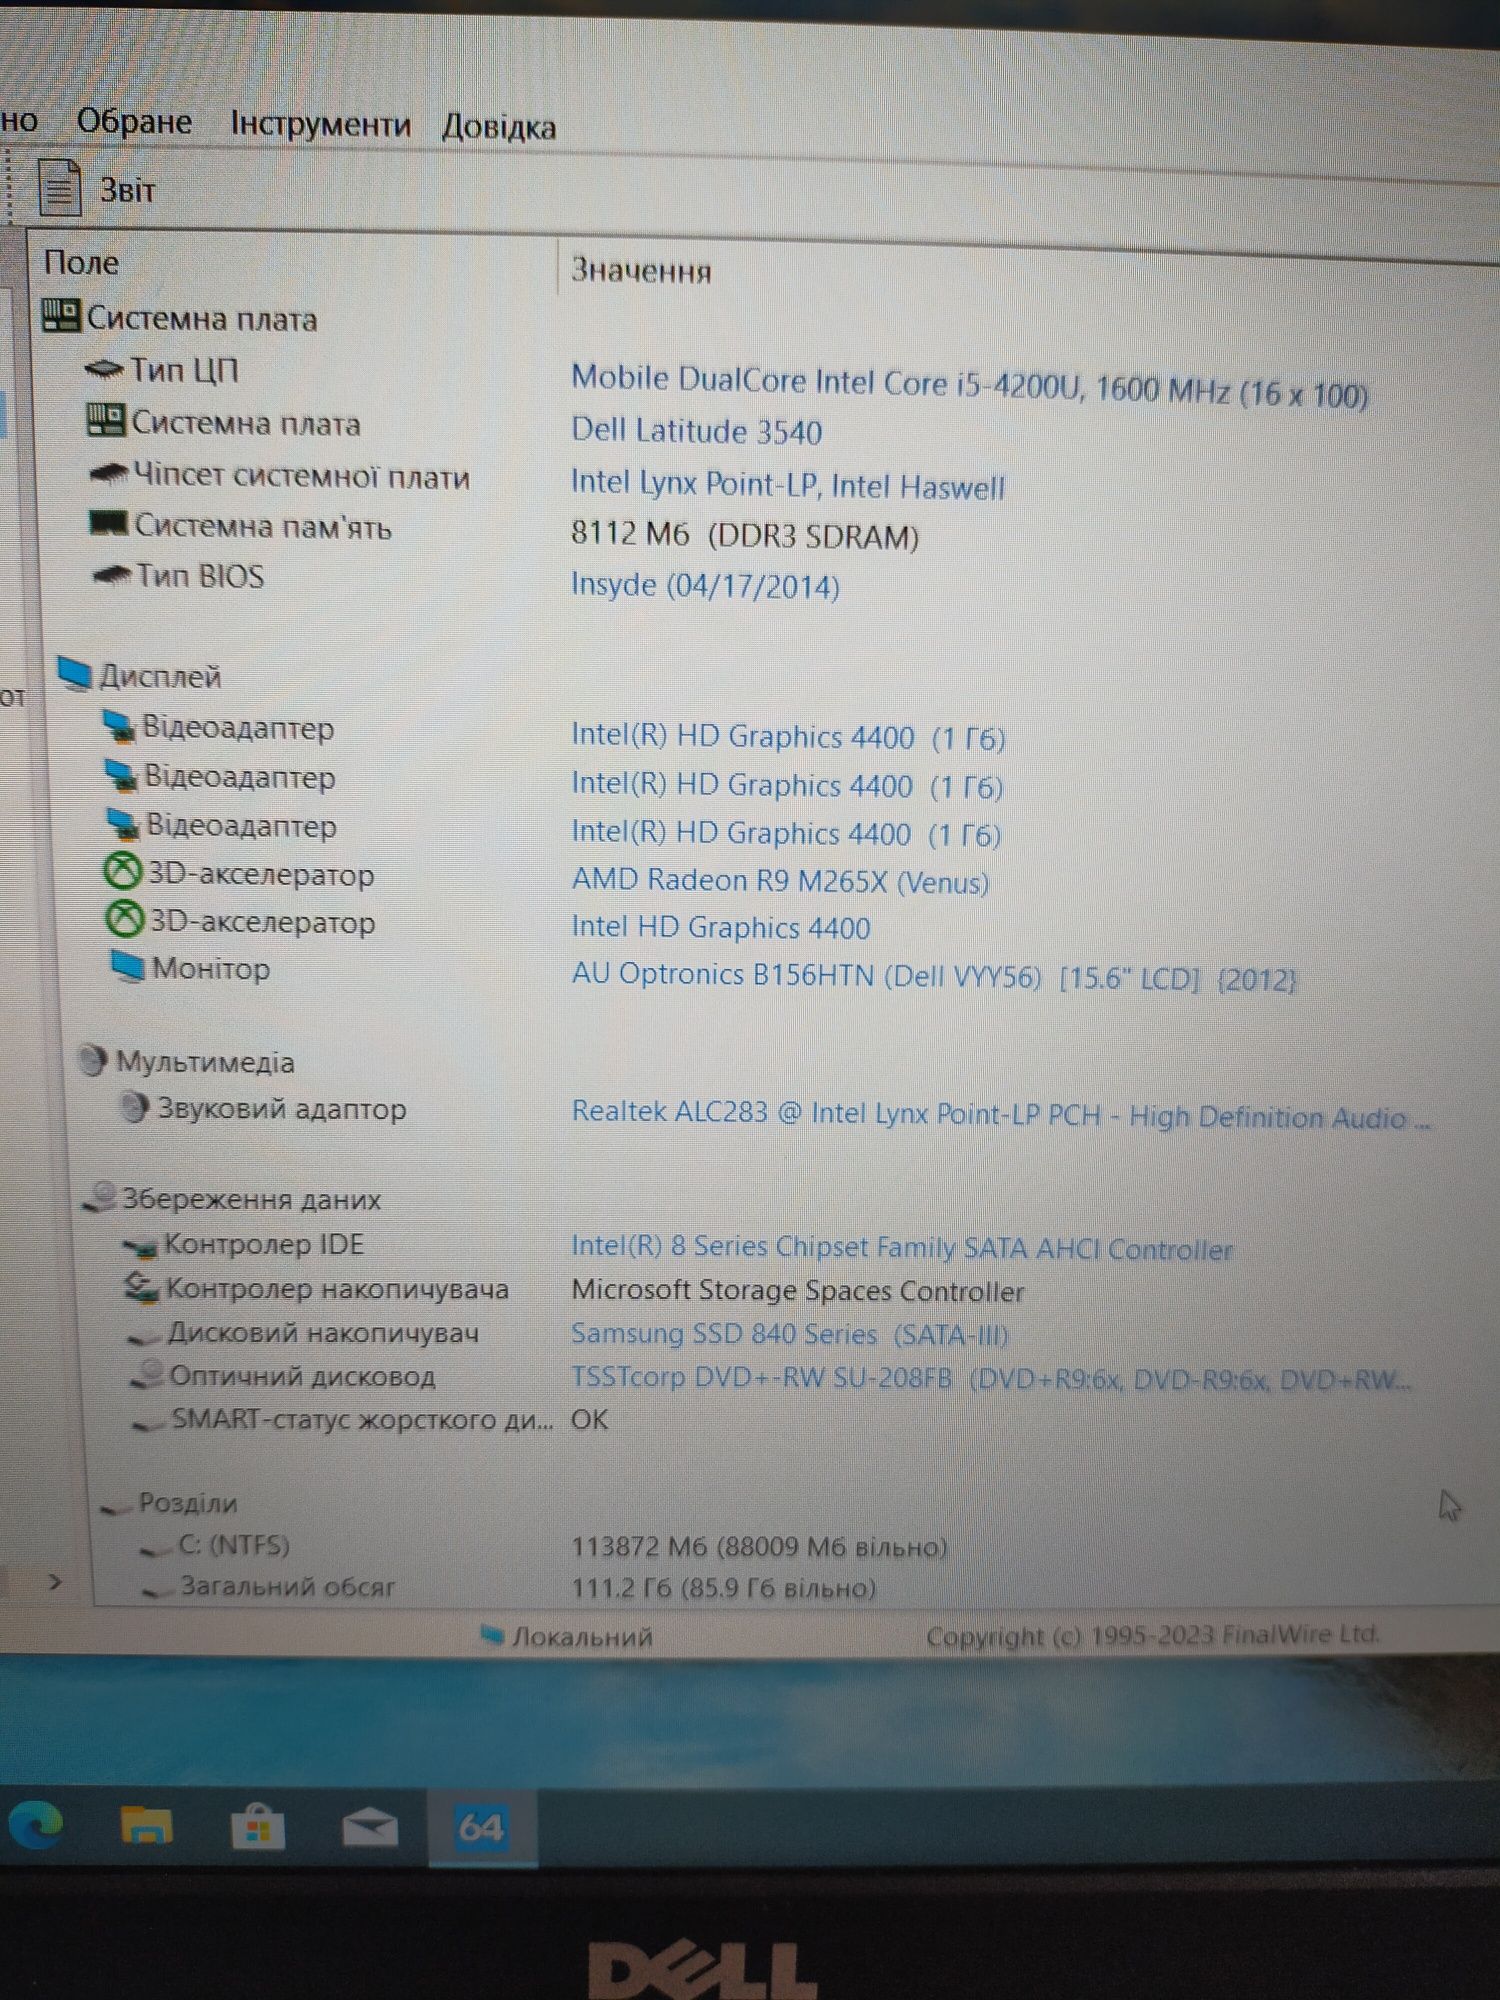Select the 113872 Мб partition value
This screenshot has width=1500, height=2000.
(759, 1547)
